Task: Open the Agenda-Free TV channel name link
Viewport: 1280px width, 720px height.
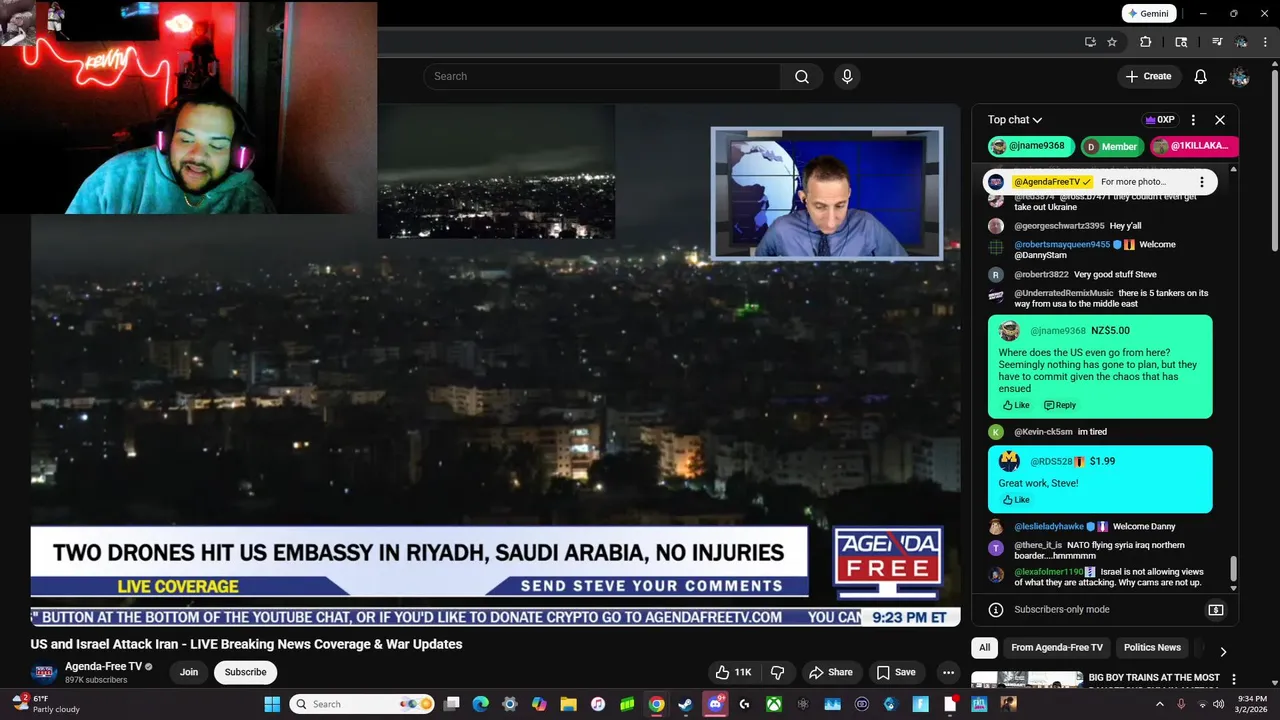Action: tap(104, 666)
